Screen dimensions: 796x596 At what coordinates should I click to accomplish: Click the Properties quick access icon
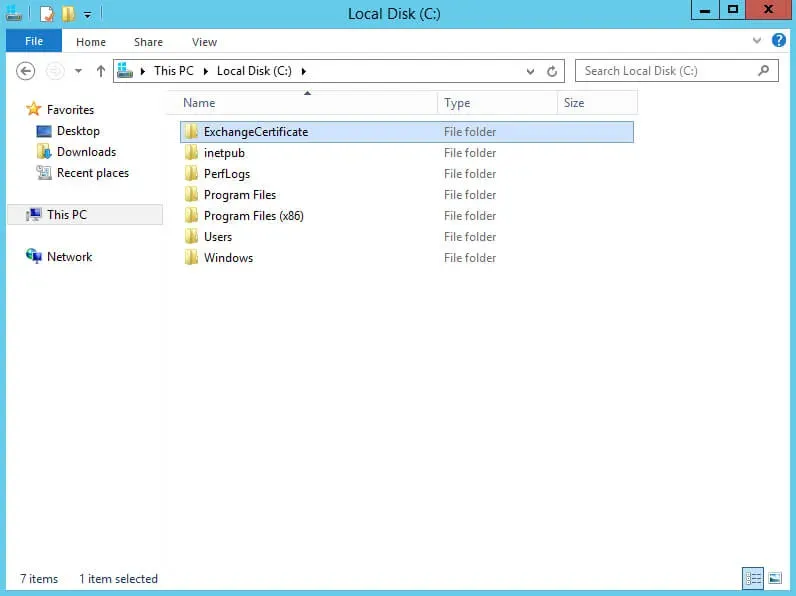(47, 14)
